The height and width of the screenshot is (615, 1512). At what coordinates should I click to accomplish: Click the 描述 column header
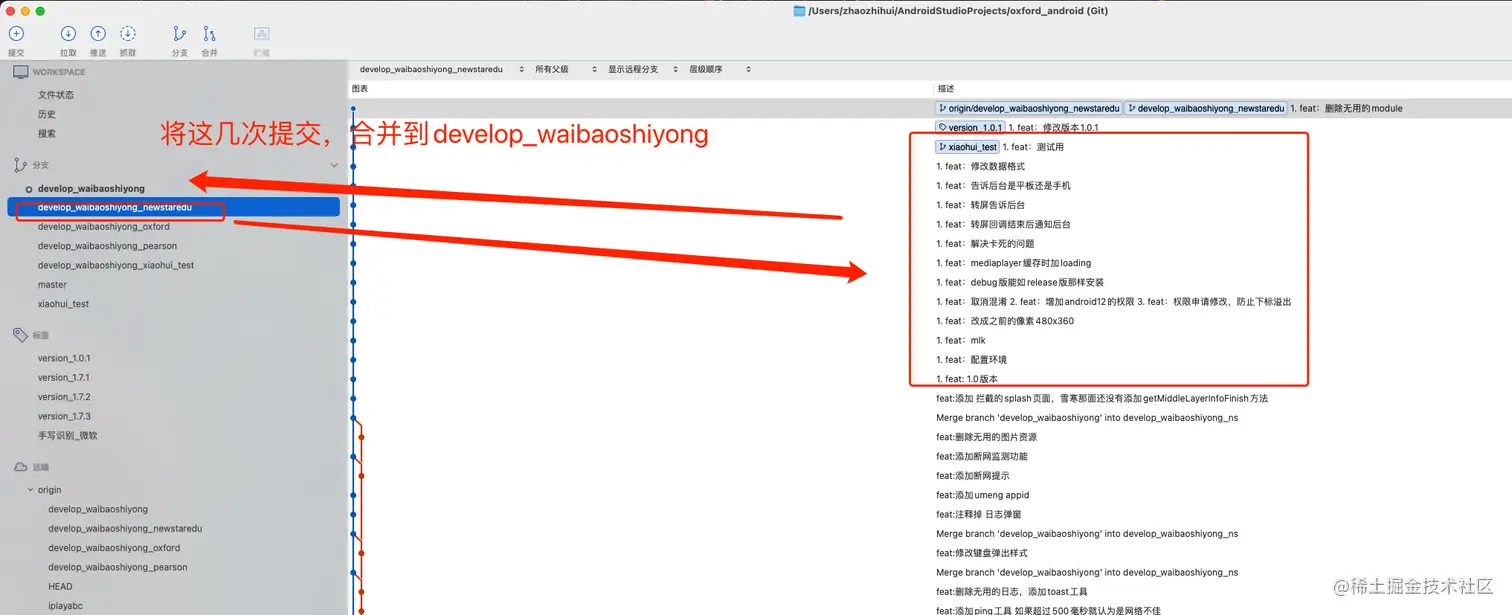click(x=945, y=89)
